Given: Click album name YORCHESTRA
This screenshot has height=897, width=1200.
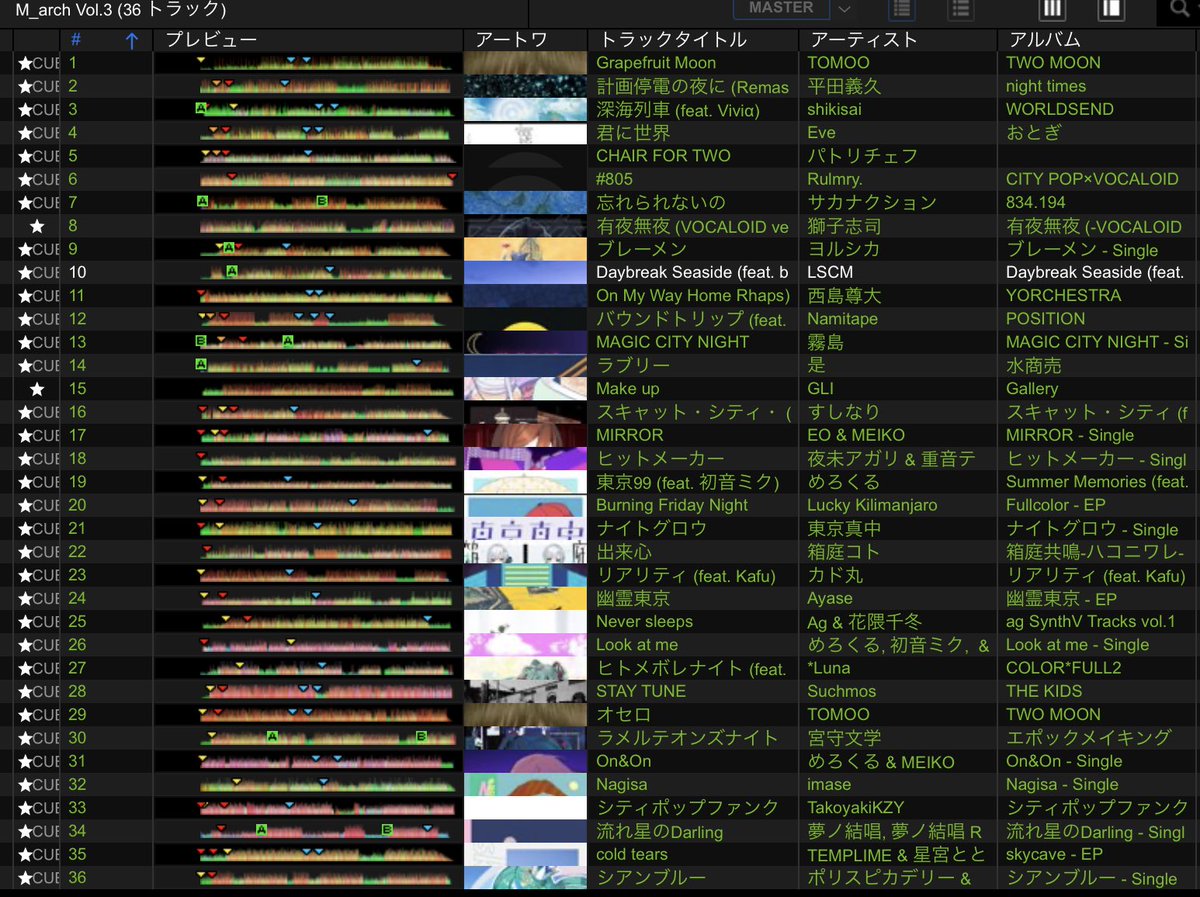Looking at the screenshot, I should pyautogui.click(x=1064, y=295).
